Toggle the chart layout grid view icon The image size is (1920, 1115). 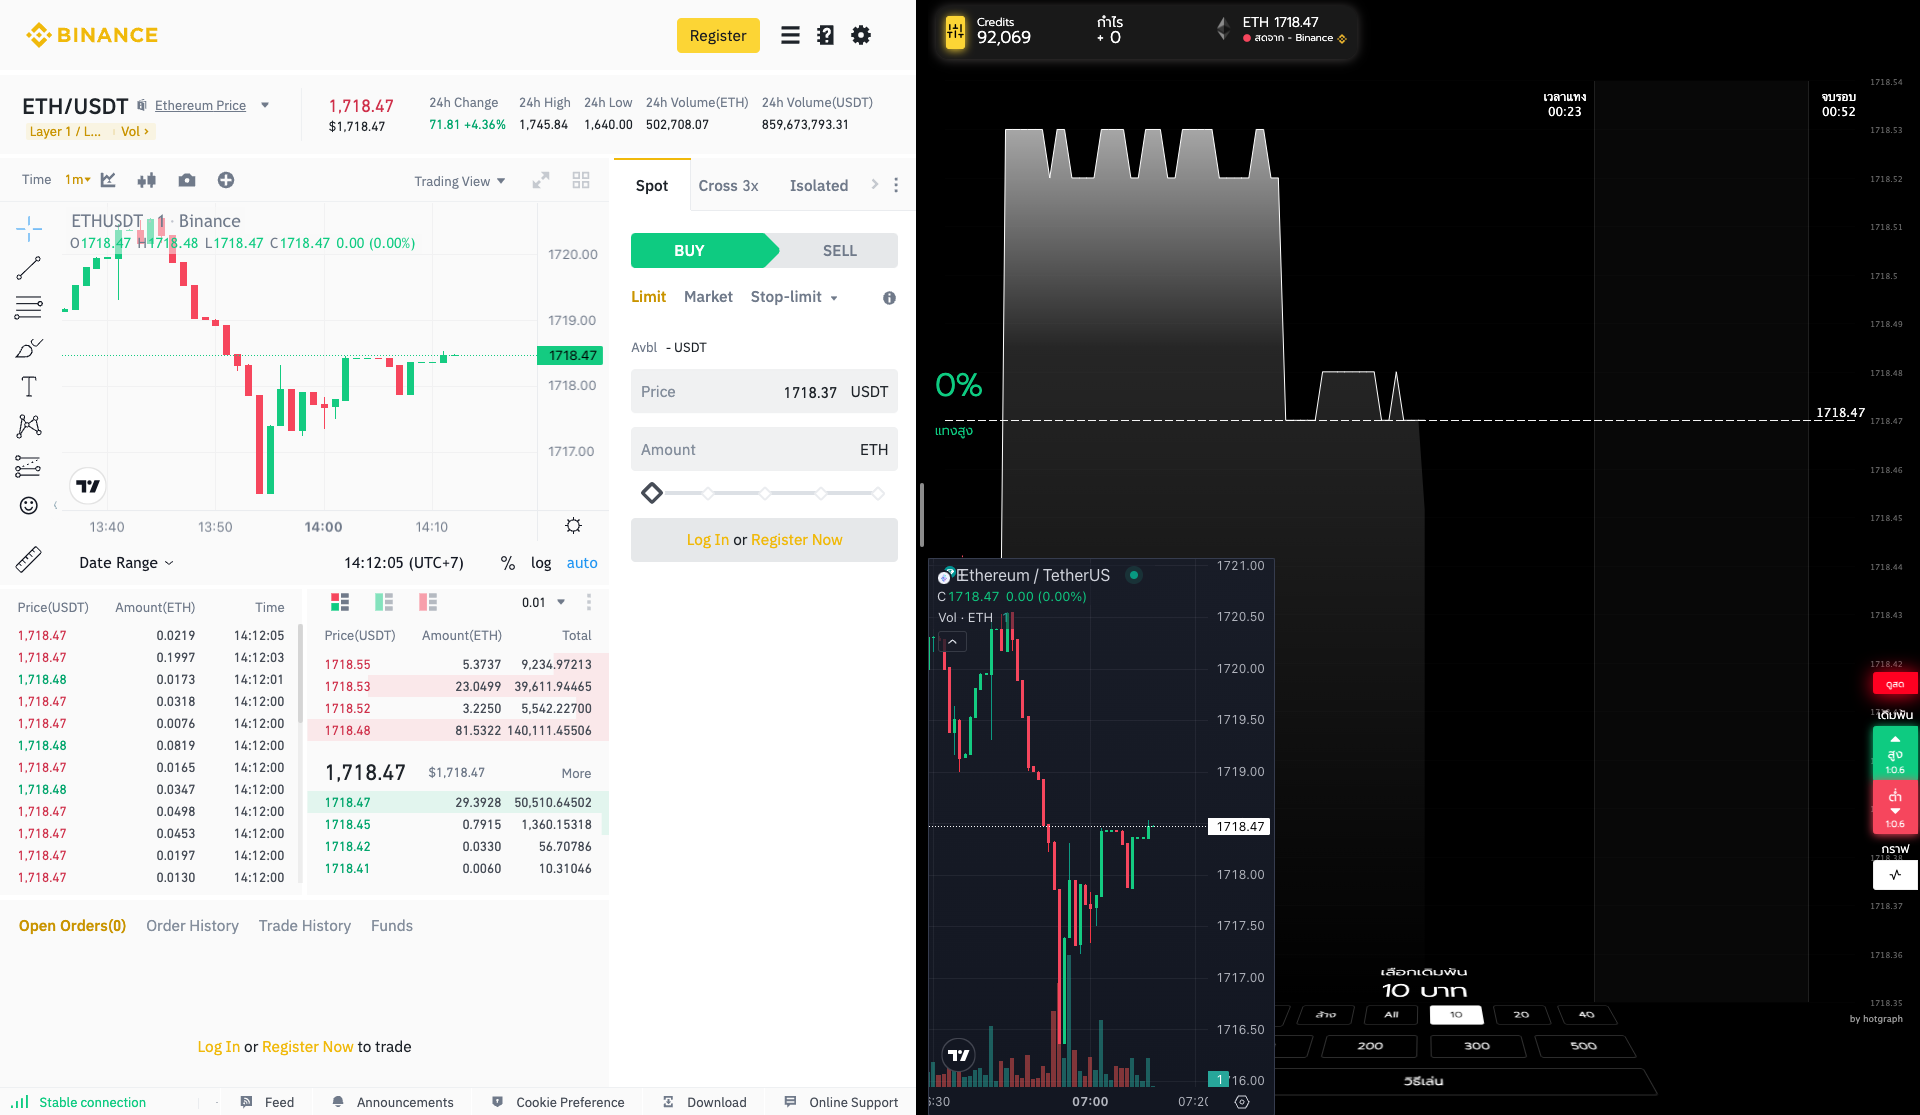[x=580, y=179]
